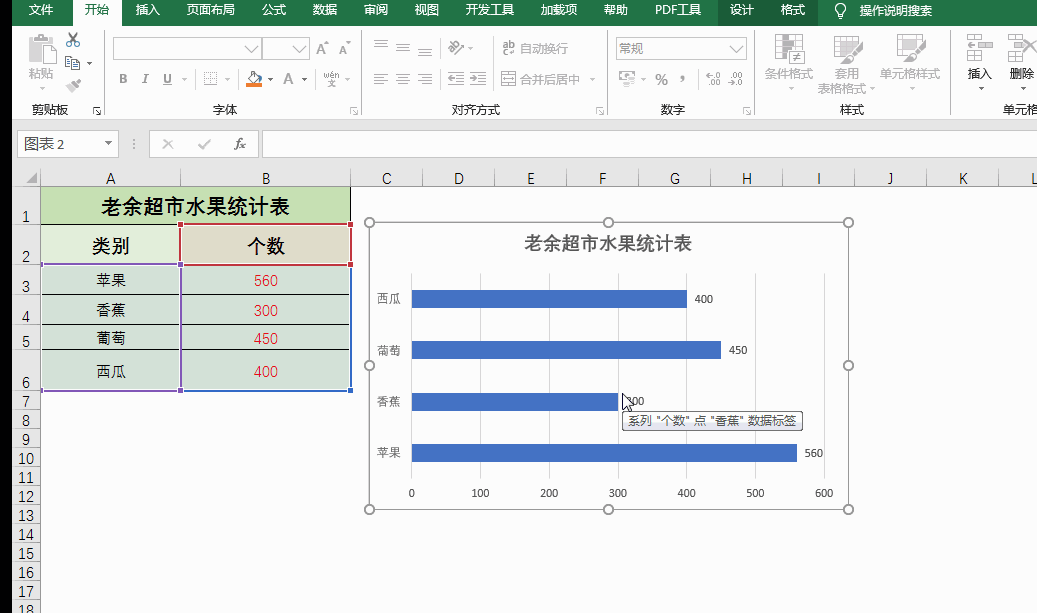
Task: Open Name Box dropdown showing 图表 2
Action: (108, 143)
